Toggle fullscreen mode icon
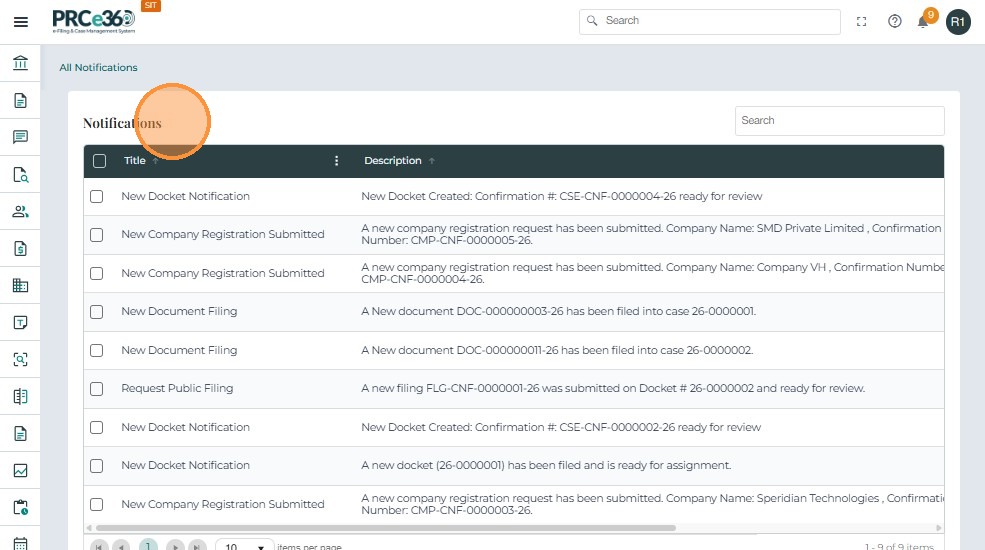This screenshot has height=550, width=985. click(x=862, y=21)
